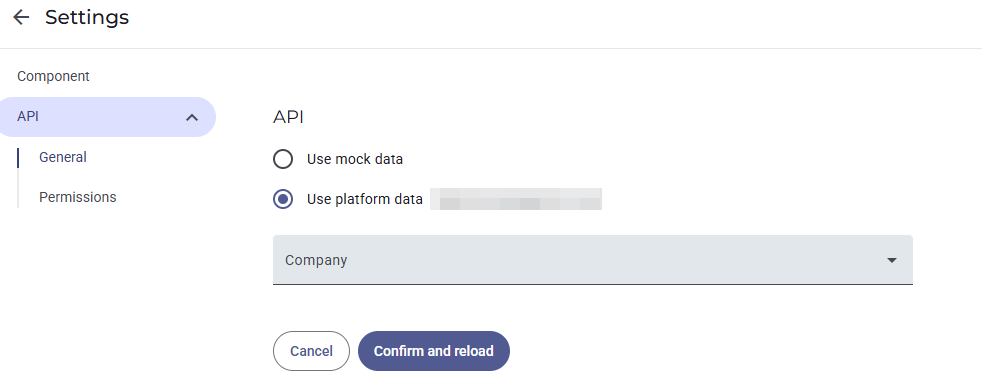Select the Use mock data radio button
982x389 pixels.
[x=283, y=159]
